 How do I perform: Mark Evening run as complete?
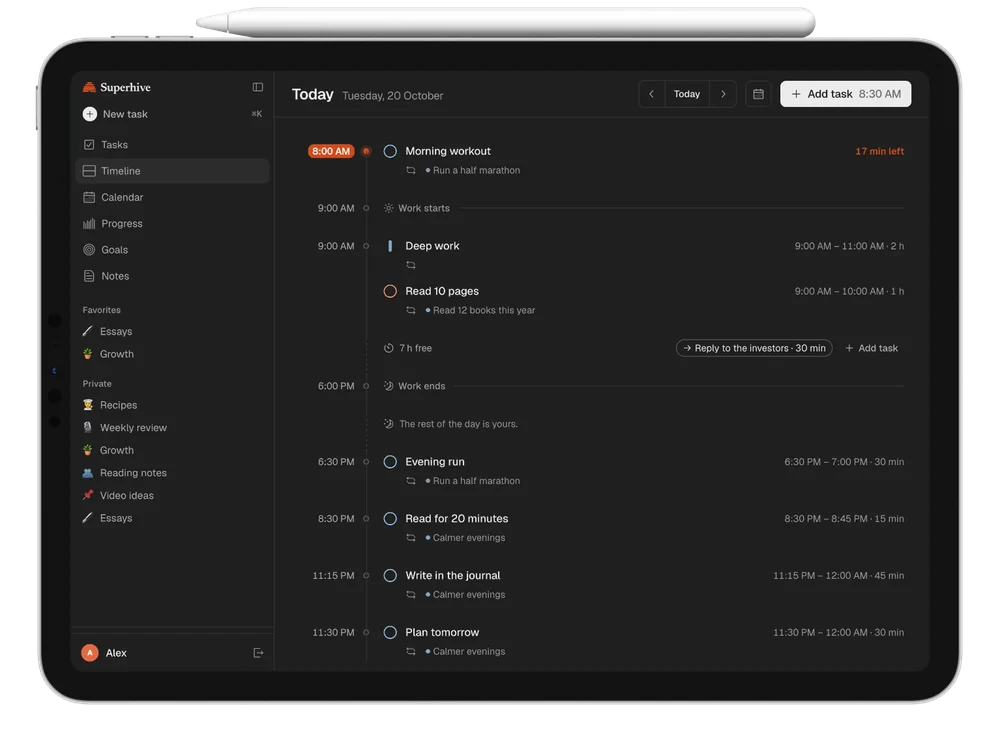tap(390, 462)
